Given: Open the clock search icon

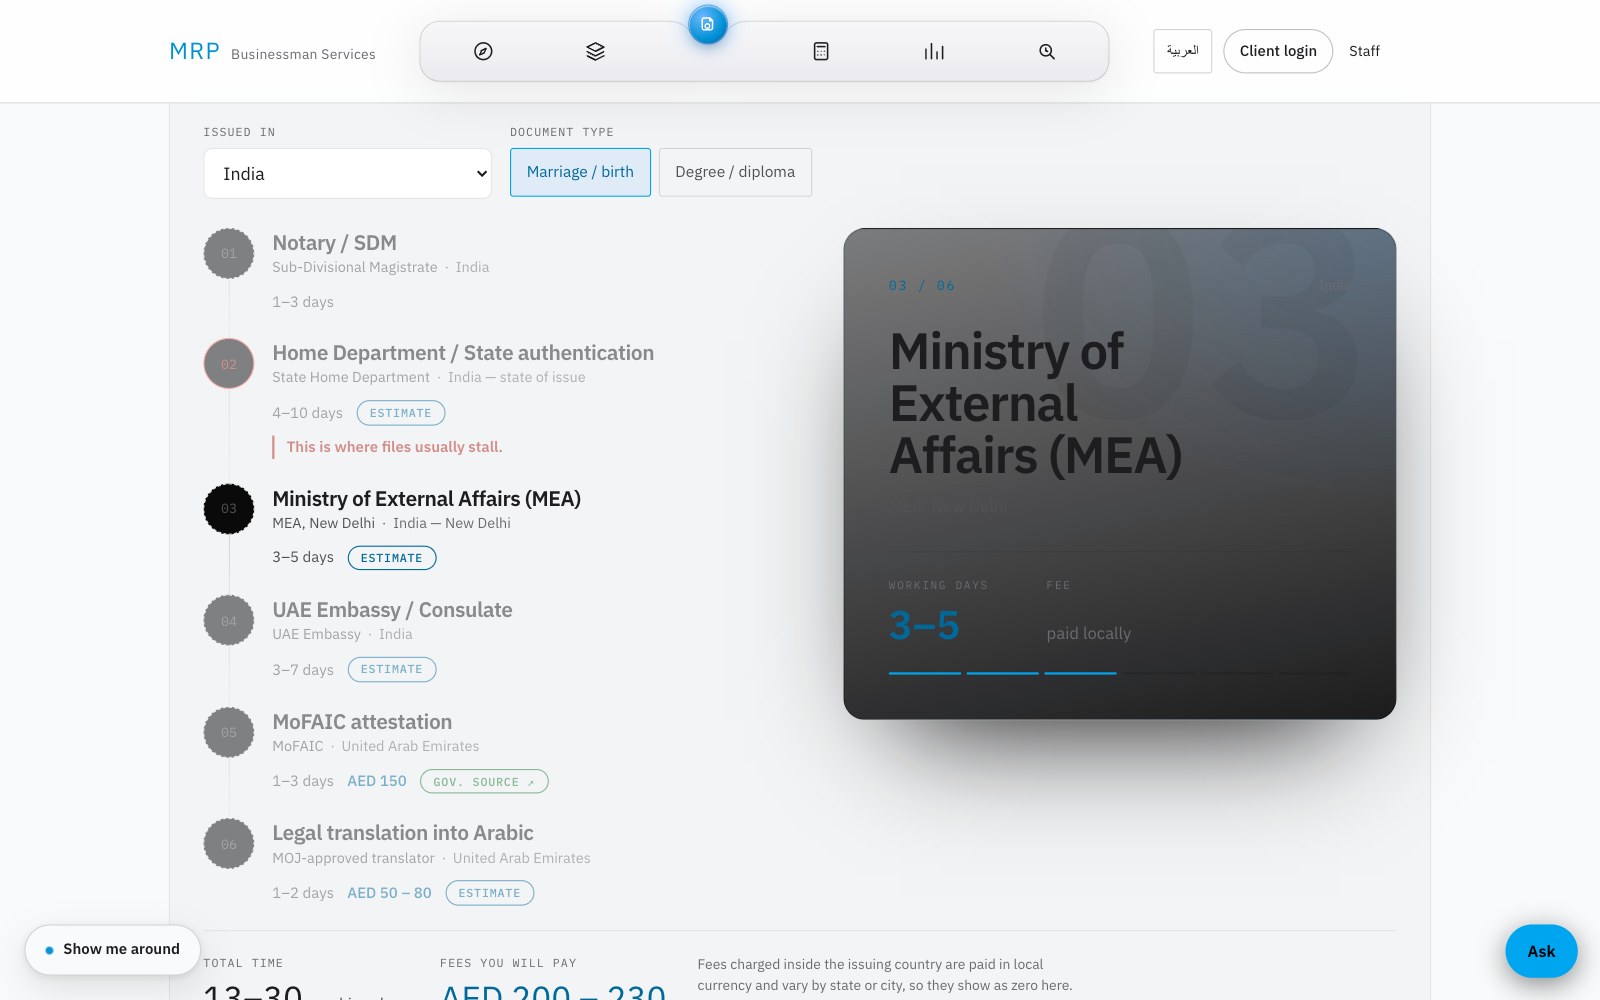Looking at the screenshot, I should (x=1047, y=51).
